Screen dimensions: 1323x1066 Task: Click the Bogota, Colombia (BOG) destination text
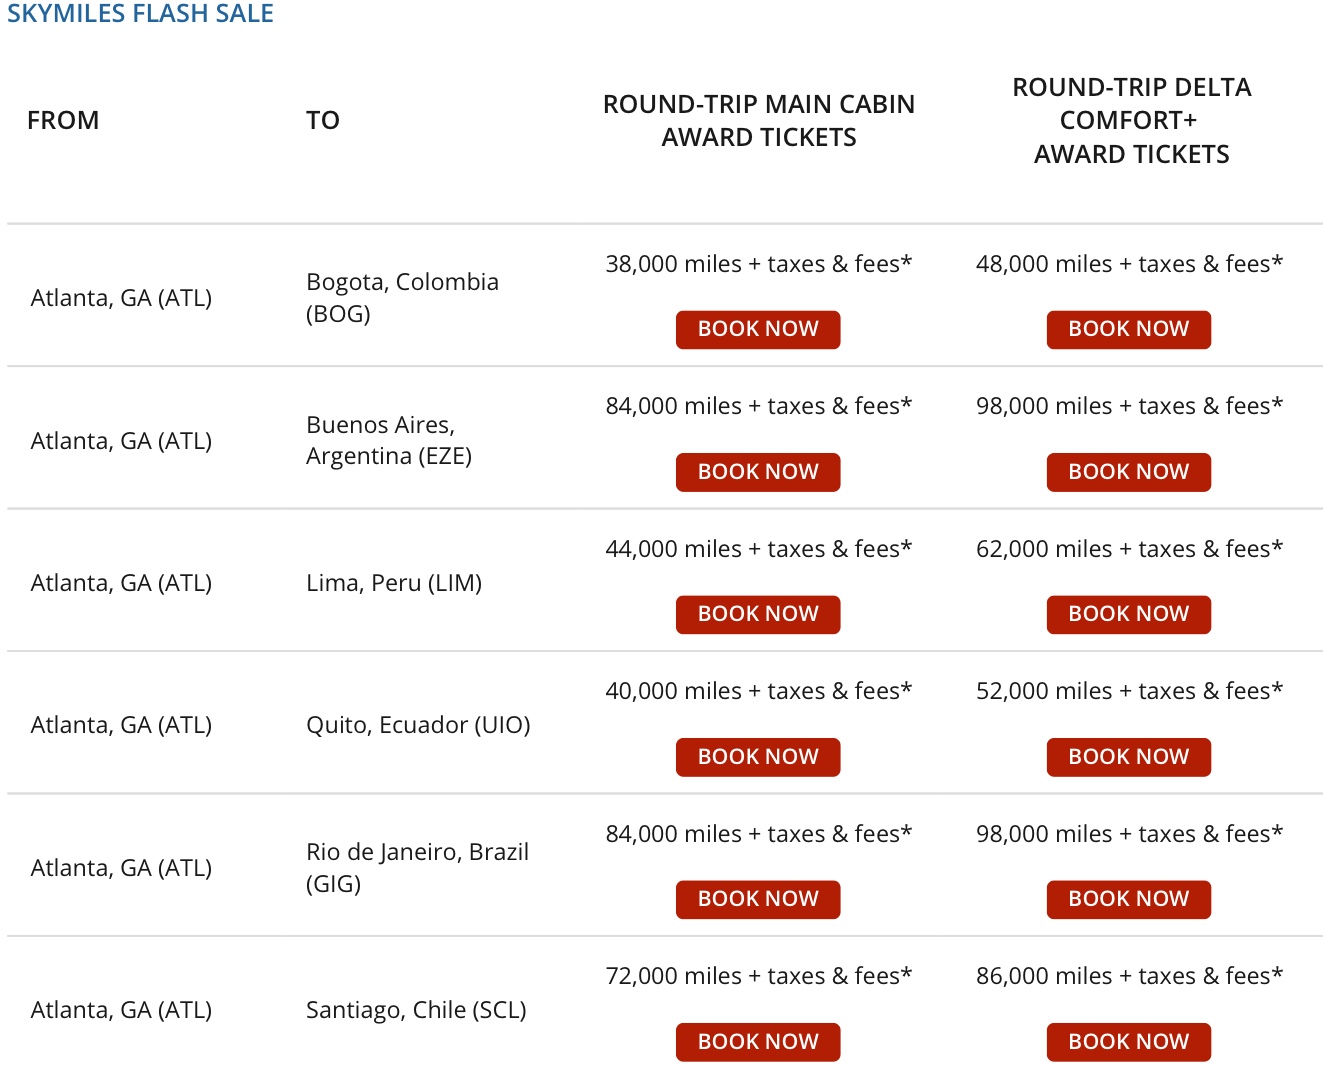402,297
